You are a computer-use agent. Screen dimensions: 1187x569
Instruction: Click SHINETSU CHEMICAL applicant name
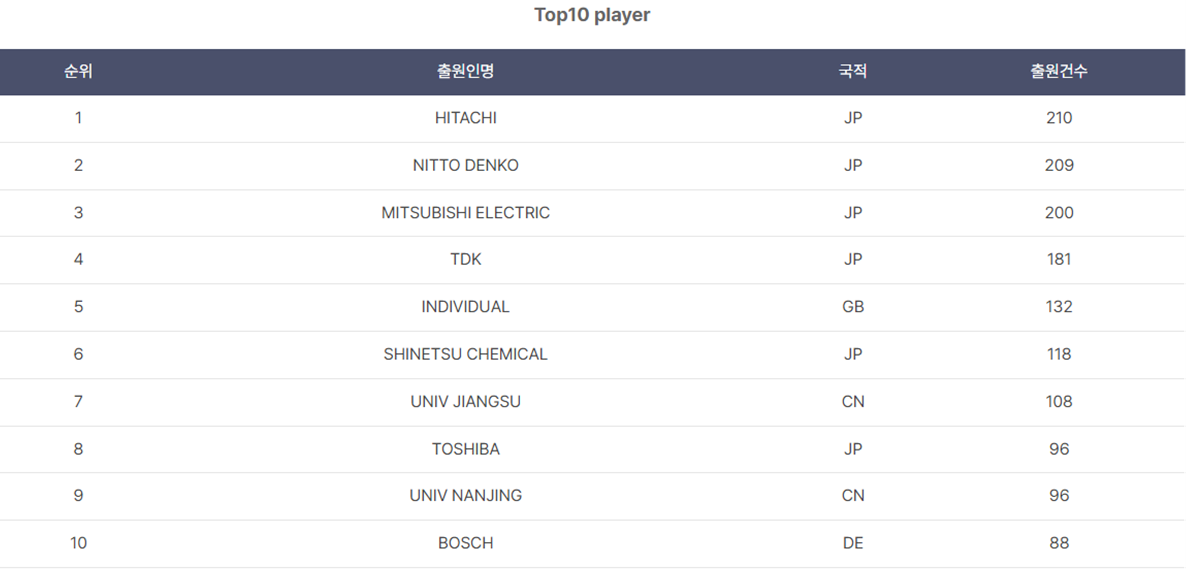point(465,354)
